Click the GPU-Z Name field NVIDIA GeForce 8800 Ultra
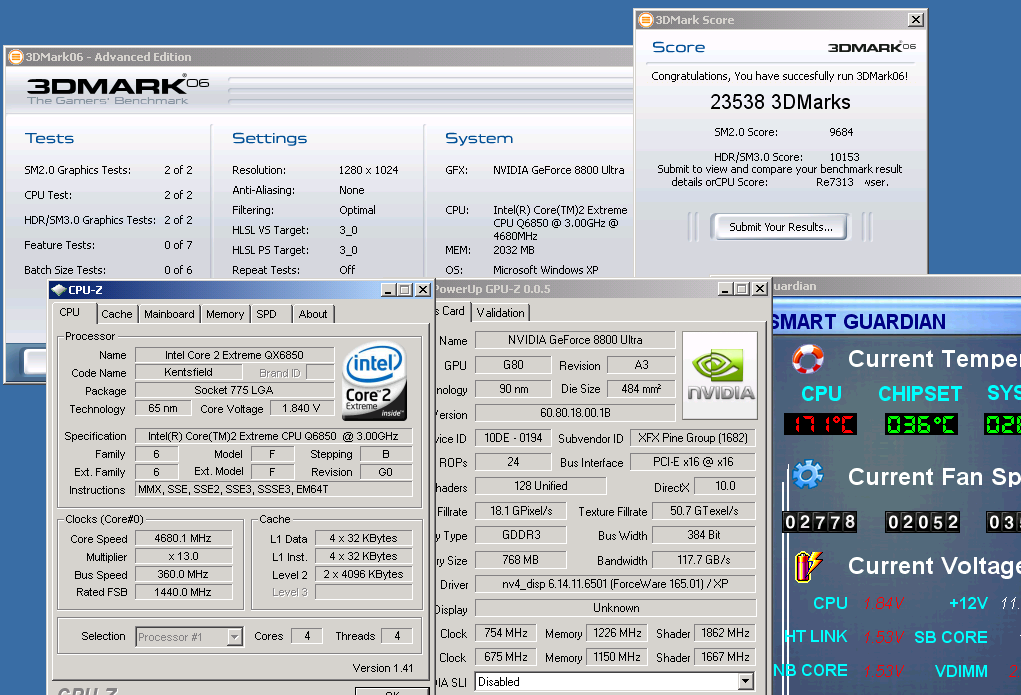This screenshot has height=695, width=1021. point(575,340)
